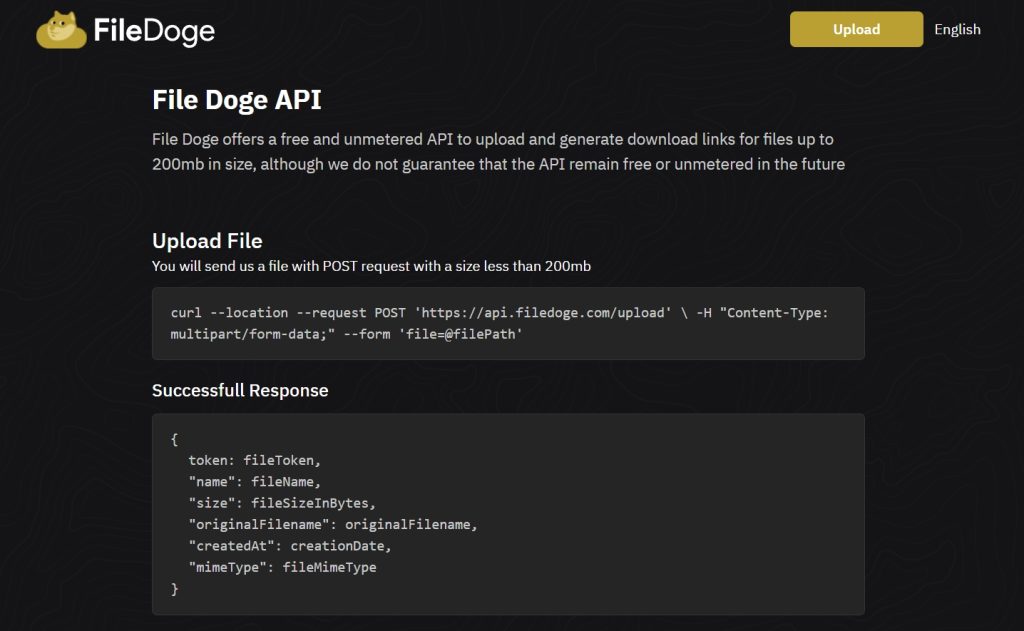Click the --form 'file=@filePath' argument text
The image size is (1024, 631).
click(433, 334)
